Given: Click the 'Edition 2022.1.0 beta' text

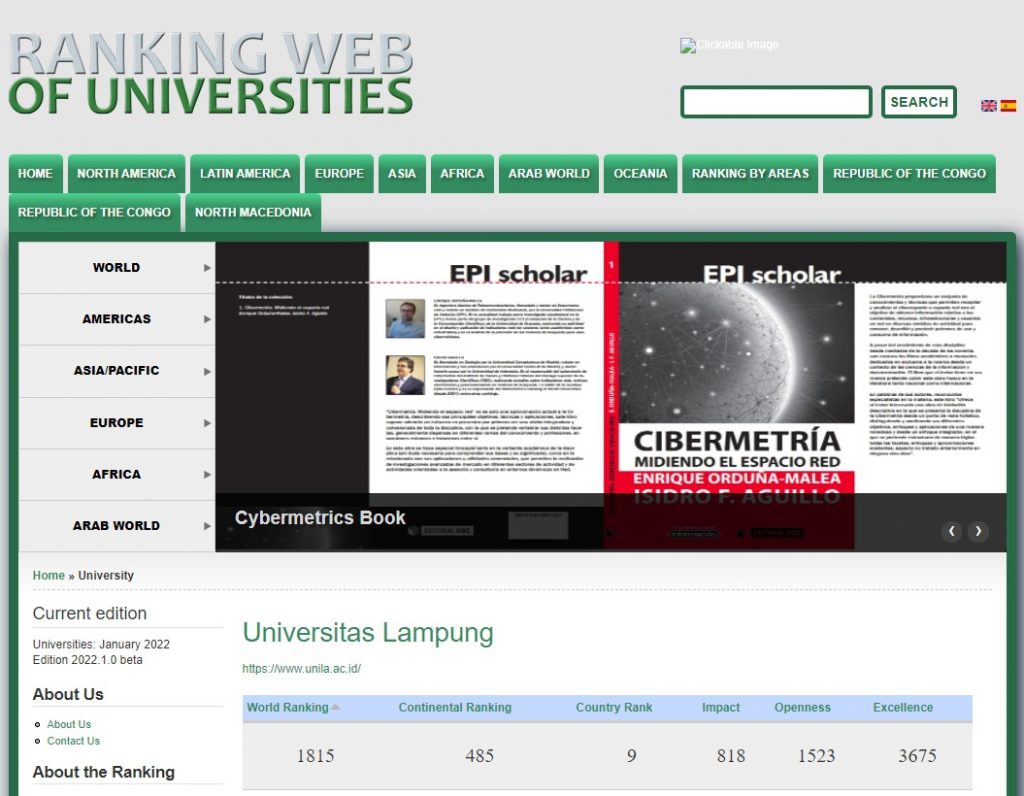Looking at the screenshot, I should [88, 660].
